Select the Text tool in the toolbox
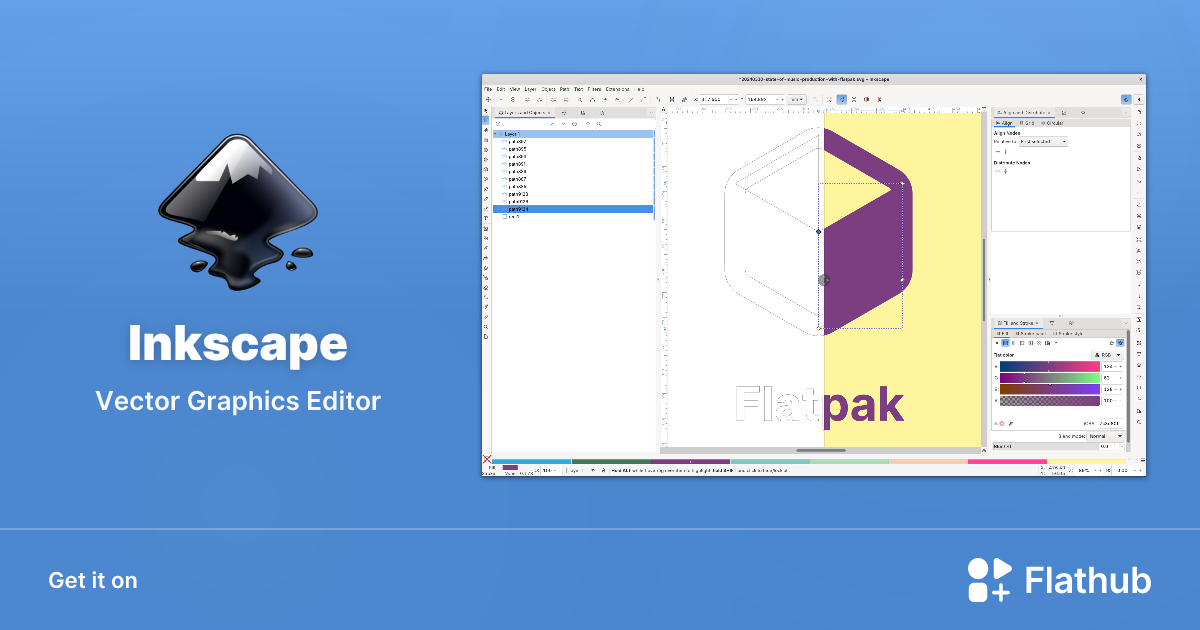This screenshot has width=1200, height=630. tap(486, 217)
